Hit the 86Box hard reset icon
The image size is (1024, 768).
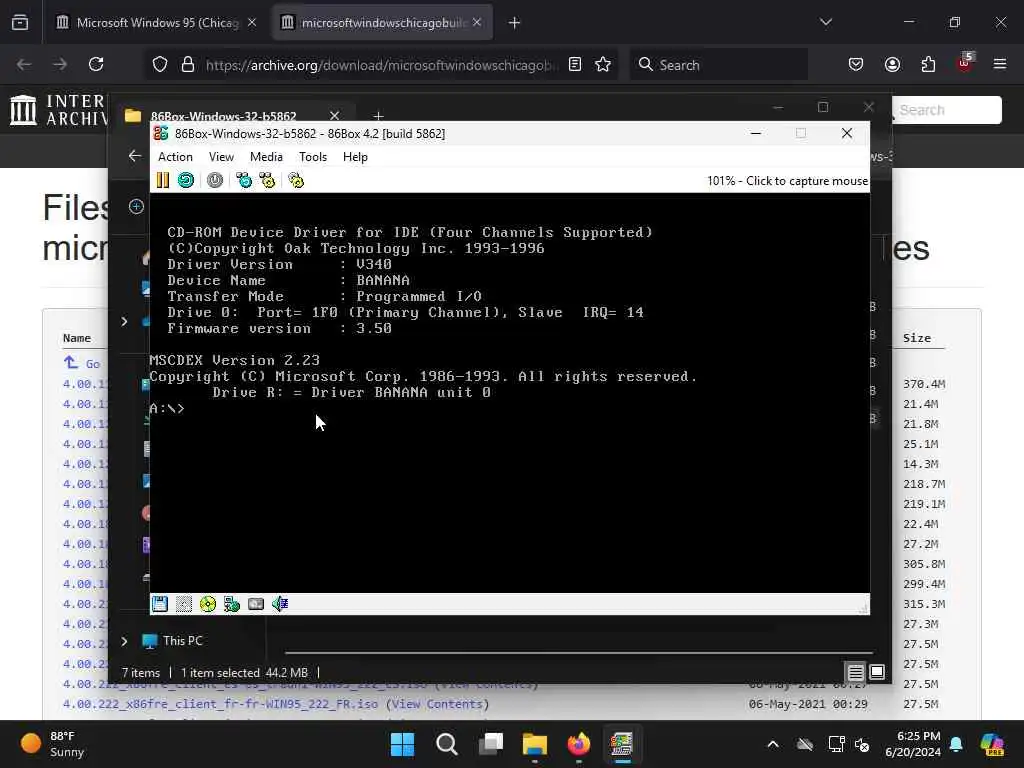point(186,180)
